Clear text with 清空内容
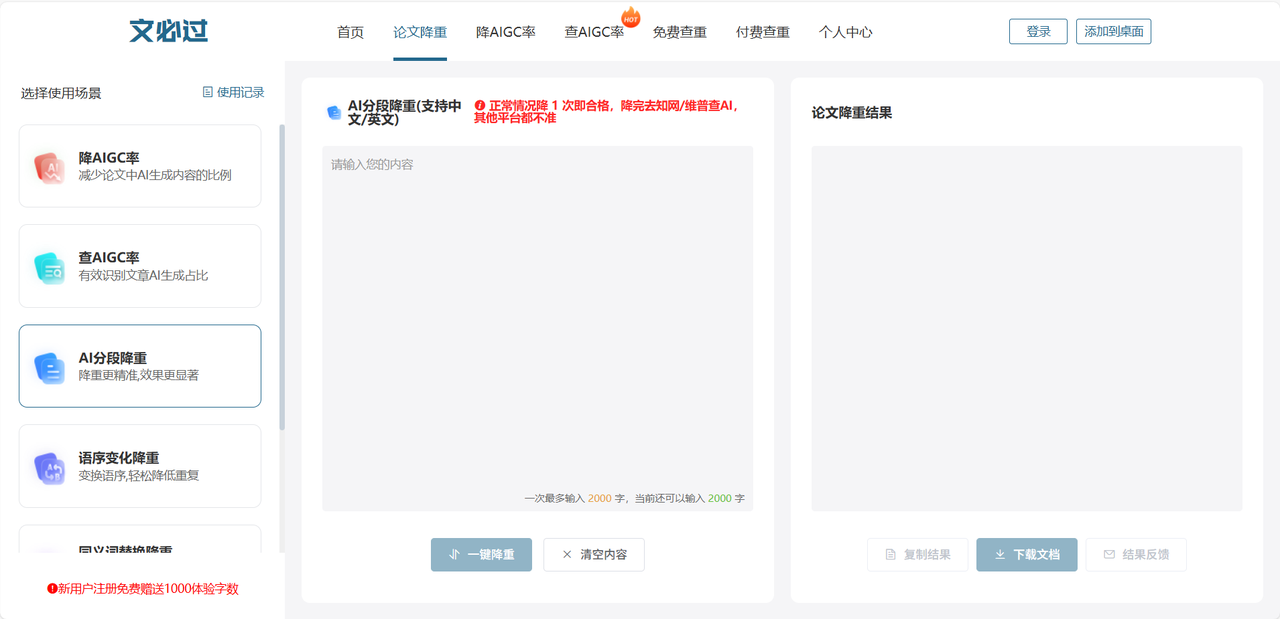1280x619 pixels. [x=594, y=554]
